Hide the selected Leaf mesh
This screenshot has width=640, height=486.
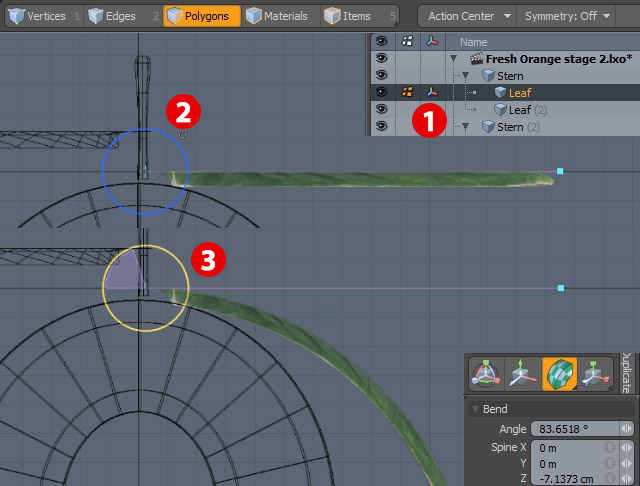381,92
